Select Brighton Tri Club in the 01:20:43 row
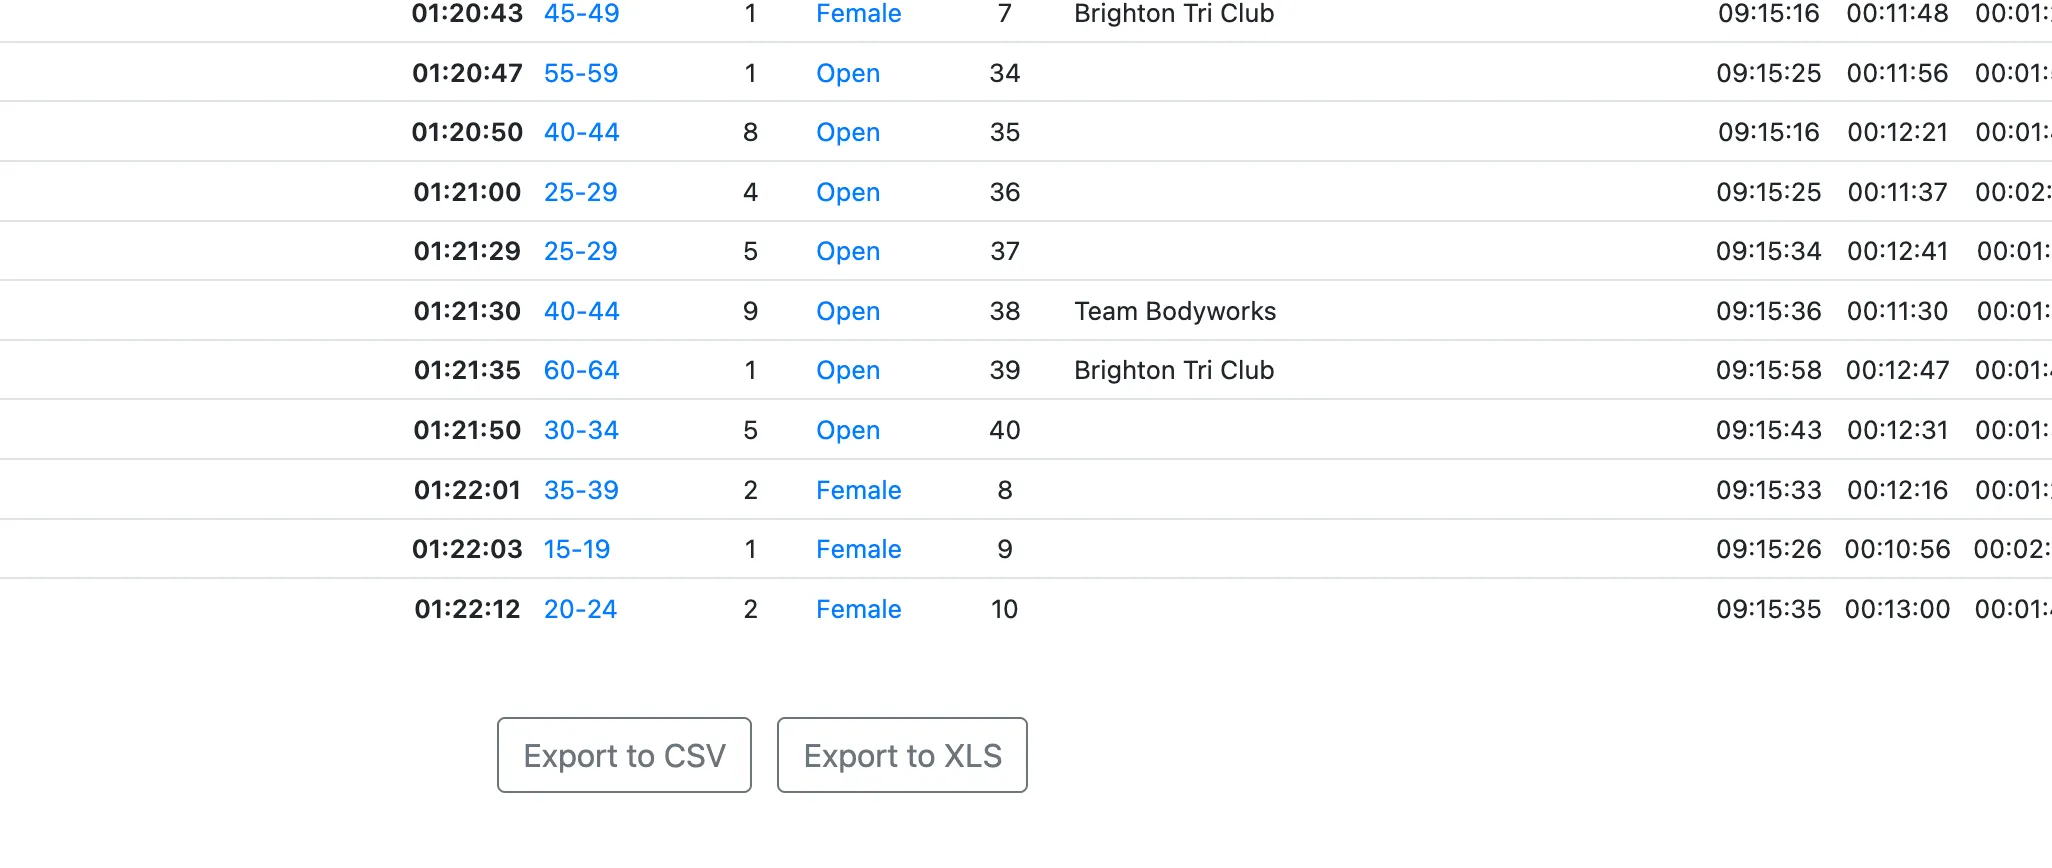This screenshot has height=868, width=2052. pyautogui.click(x=1174, y=14)
